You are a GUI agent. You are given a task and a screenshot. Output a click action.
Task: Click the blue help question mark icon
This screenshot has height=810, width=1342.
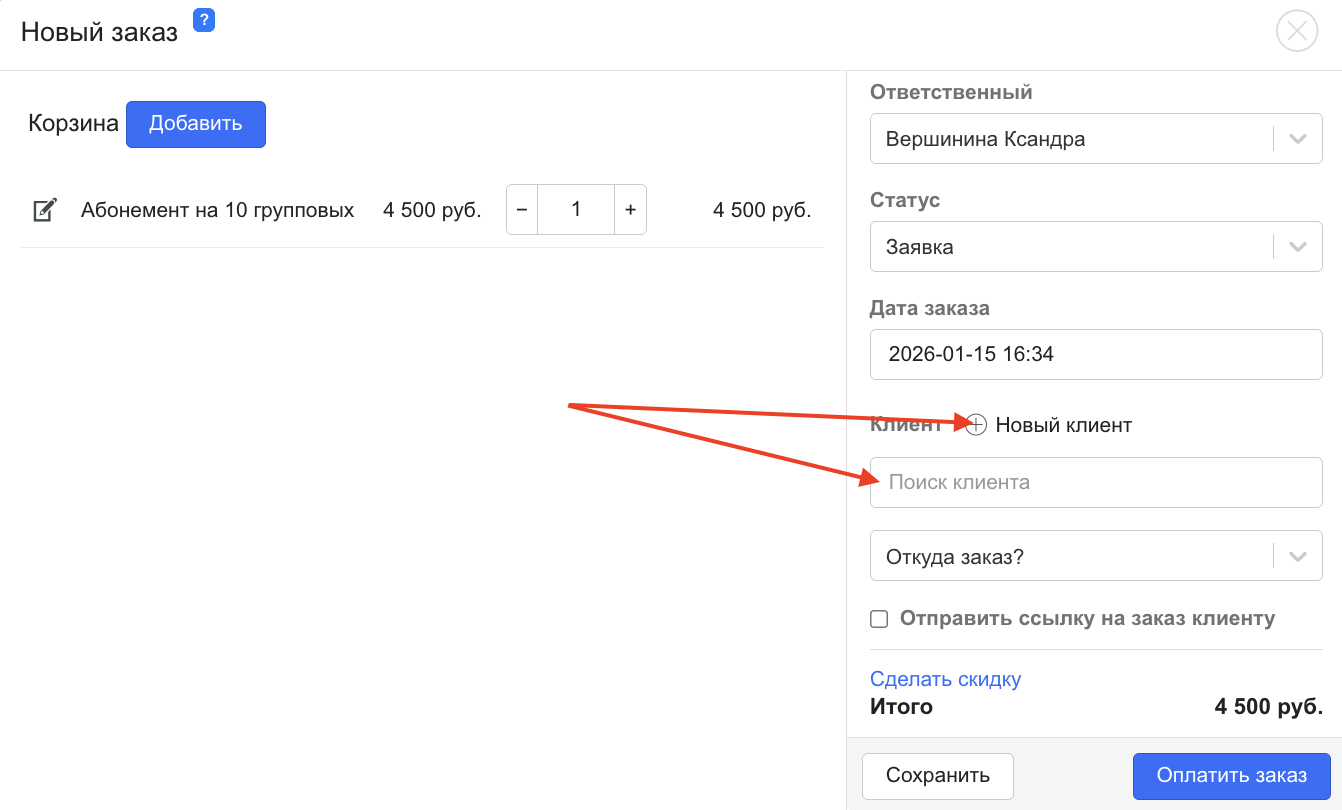tap(204, 20)
